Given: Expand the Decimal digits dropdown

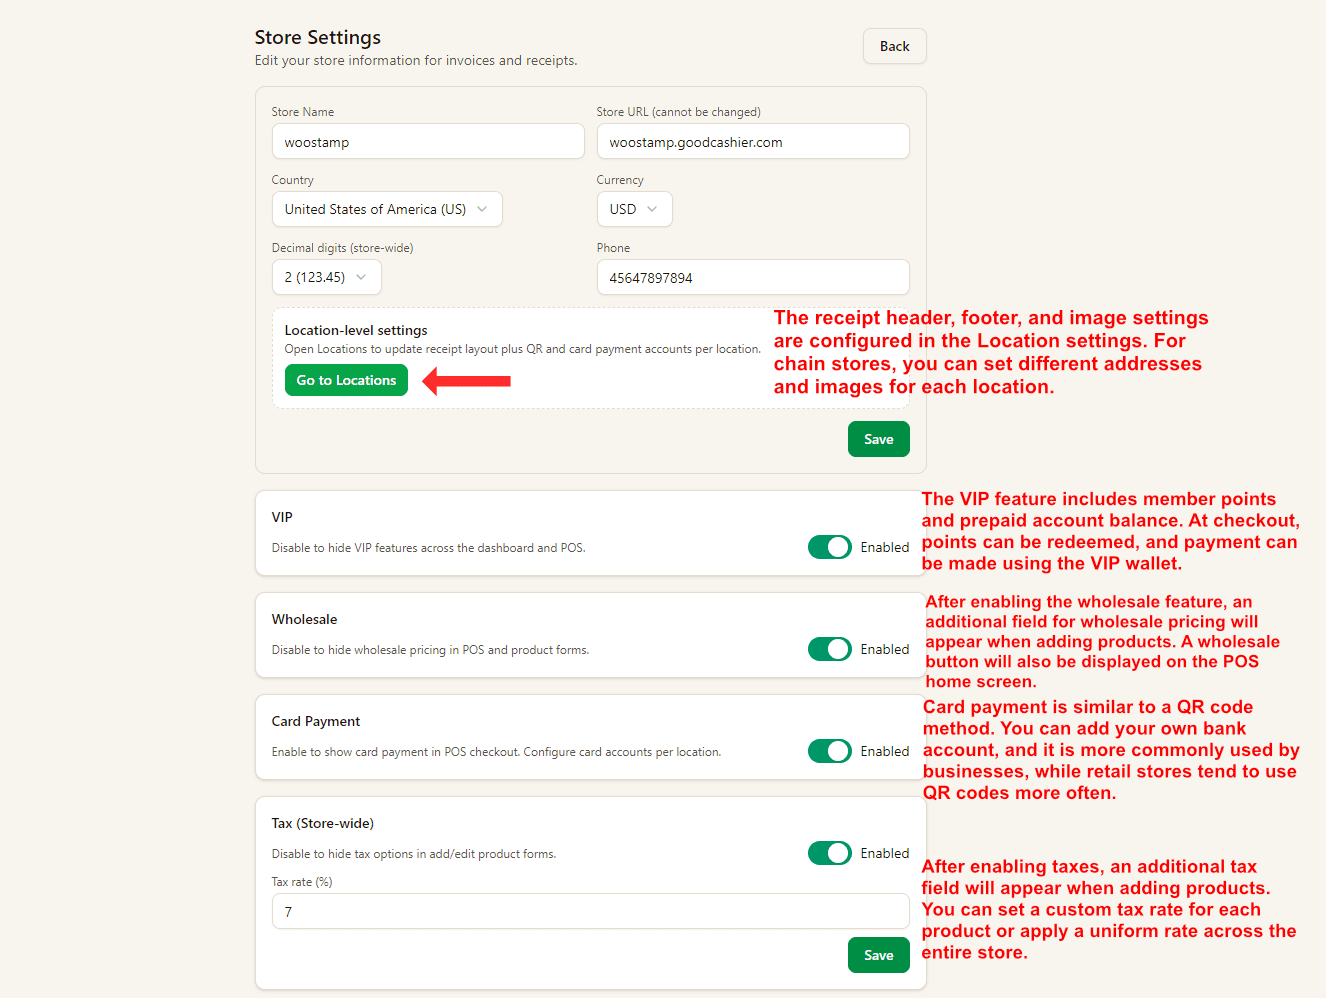Looking at the screenshot, I should click(x=327, y=277).
